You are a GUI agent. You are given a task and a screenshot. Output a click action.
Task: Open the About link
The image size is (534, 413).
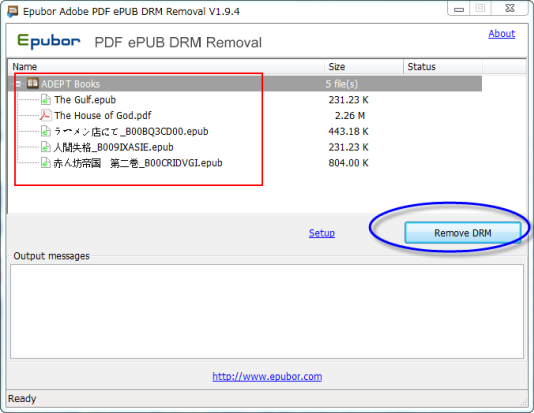pyautogui.click(x=502, y=34)
